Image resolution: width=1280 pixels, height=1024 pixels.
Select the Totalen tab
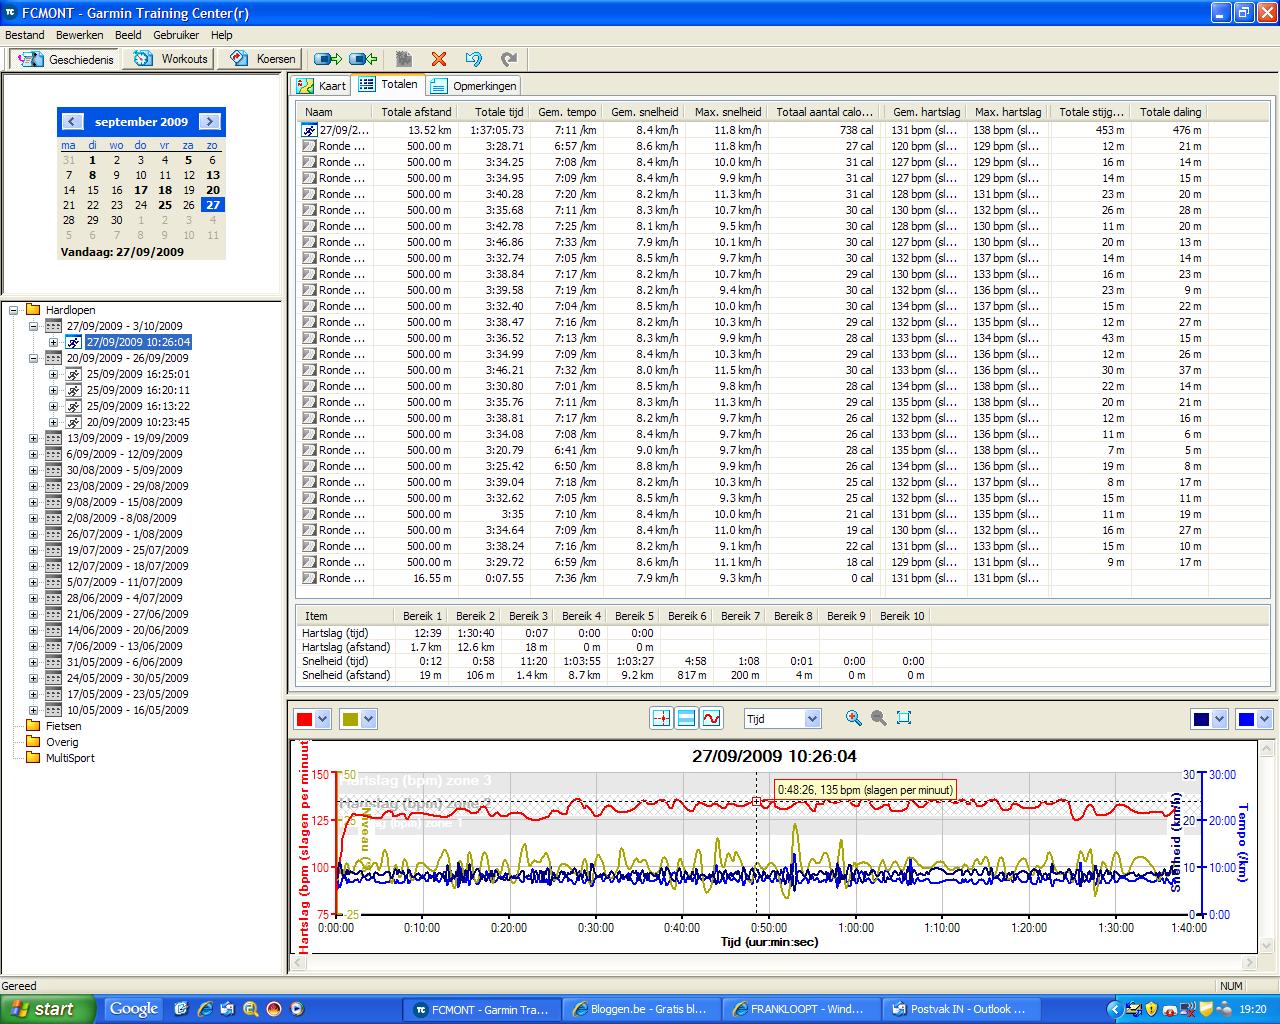[x=388, y=85]
